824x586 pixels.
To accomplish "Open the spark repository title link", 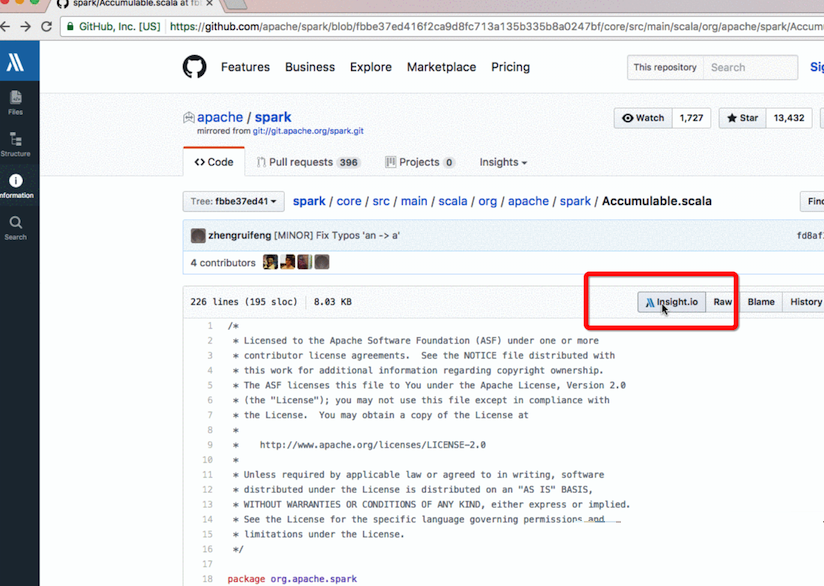I will 273,117.
